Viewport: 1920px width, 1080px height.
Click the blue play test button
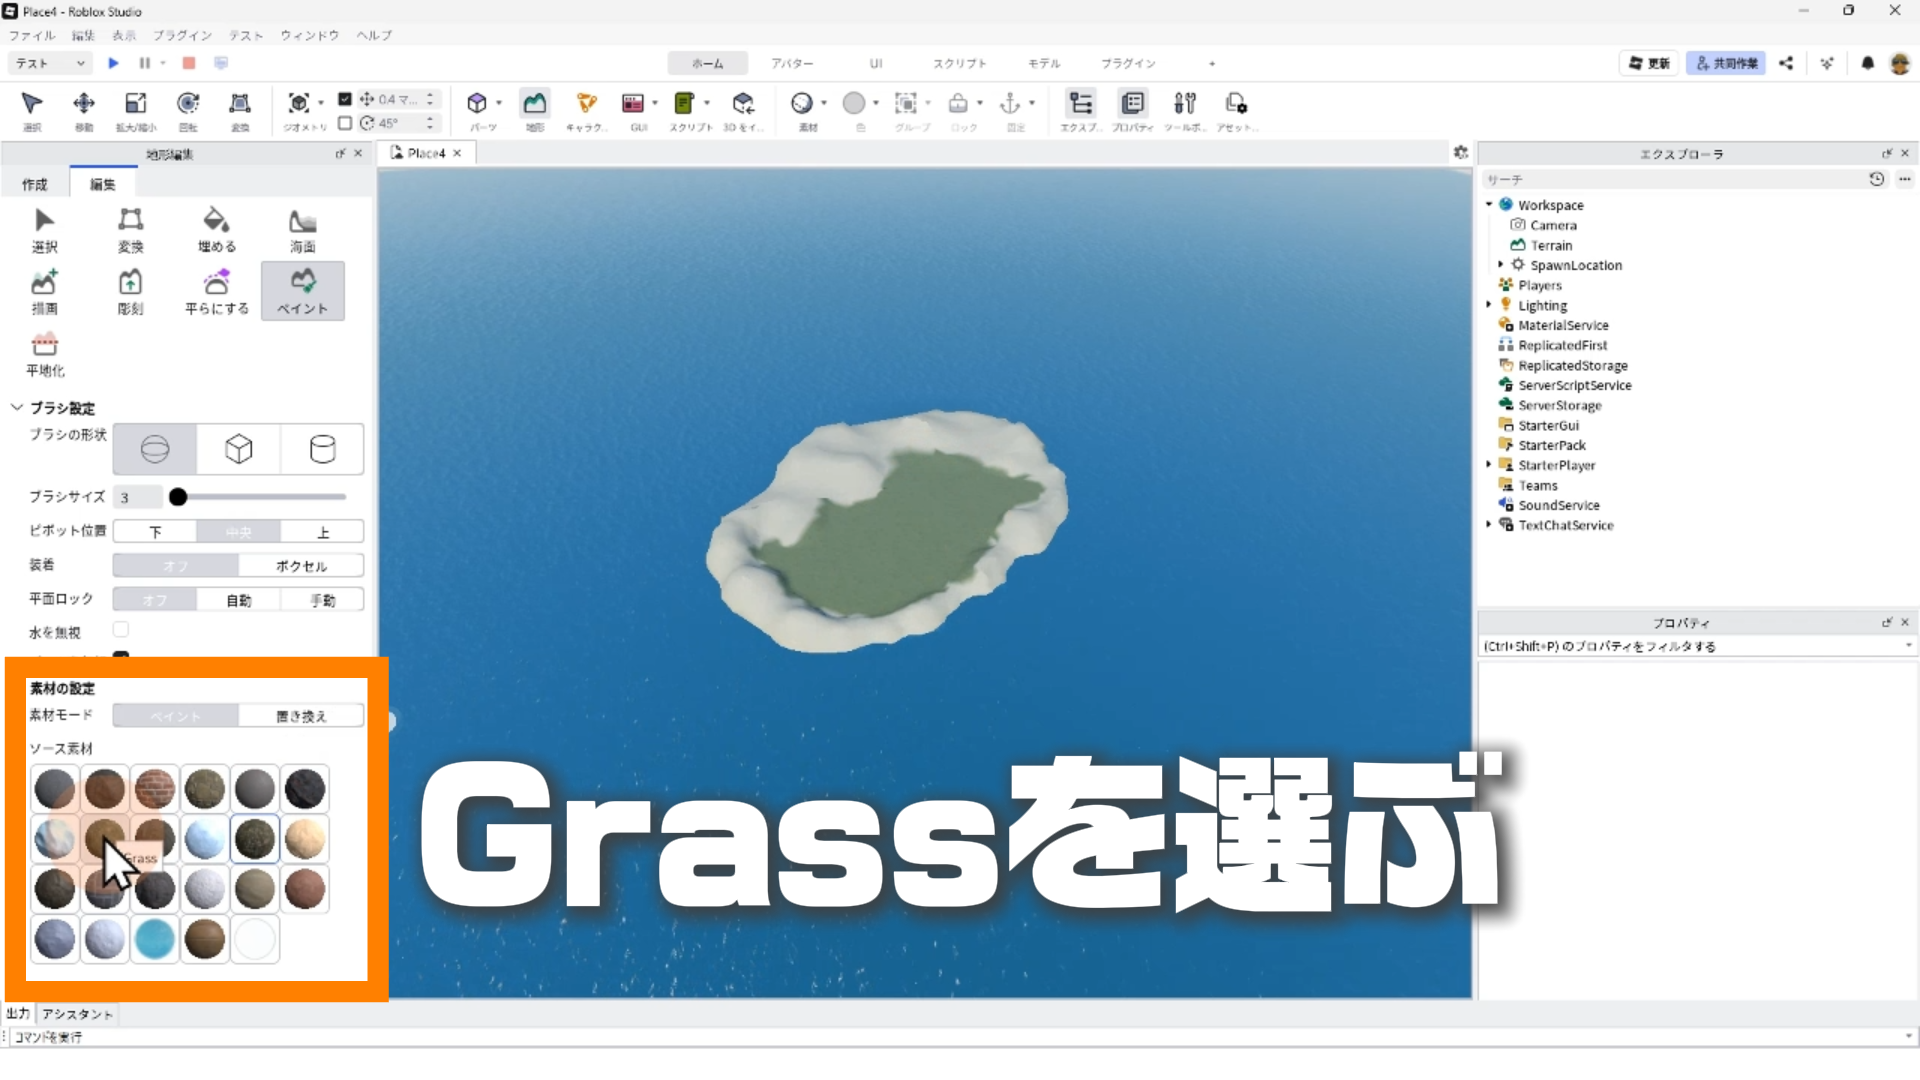pos(113,63)
